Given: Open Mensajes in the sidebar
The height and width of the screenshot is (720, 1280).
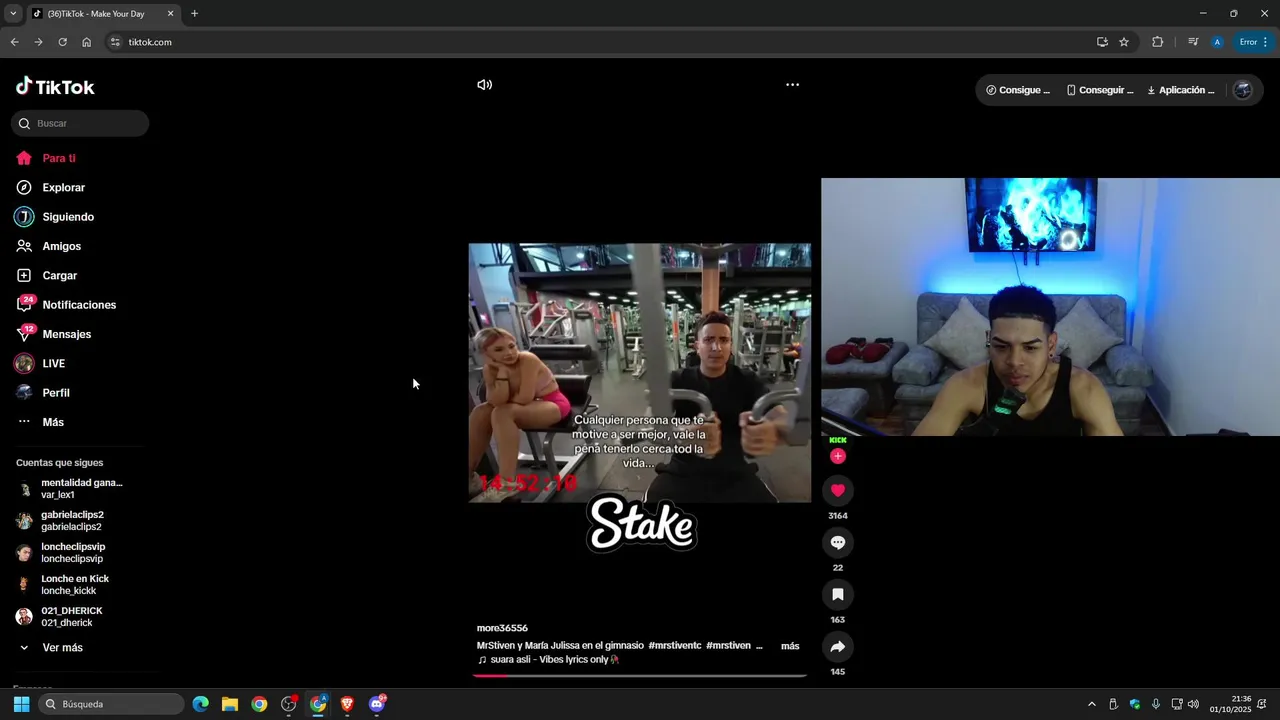Looking at the screenshot, I should [x=66, y=334].
